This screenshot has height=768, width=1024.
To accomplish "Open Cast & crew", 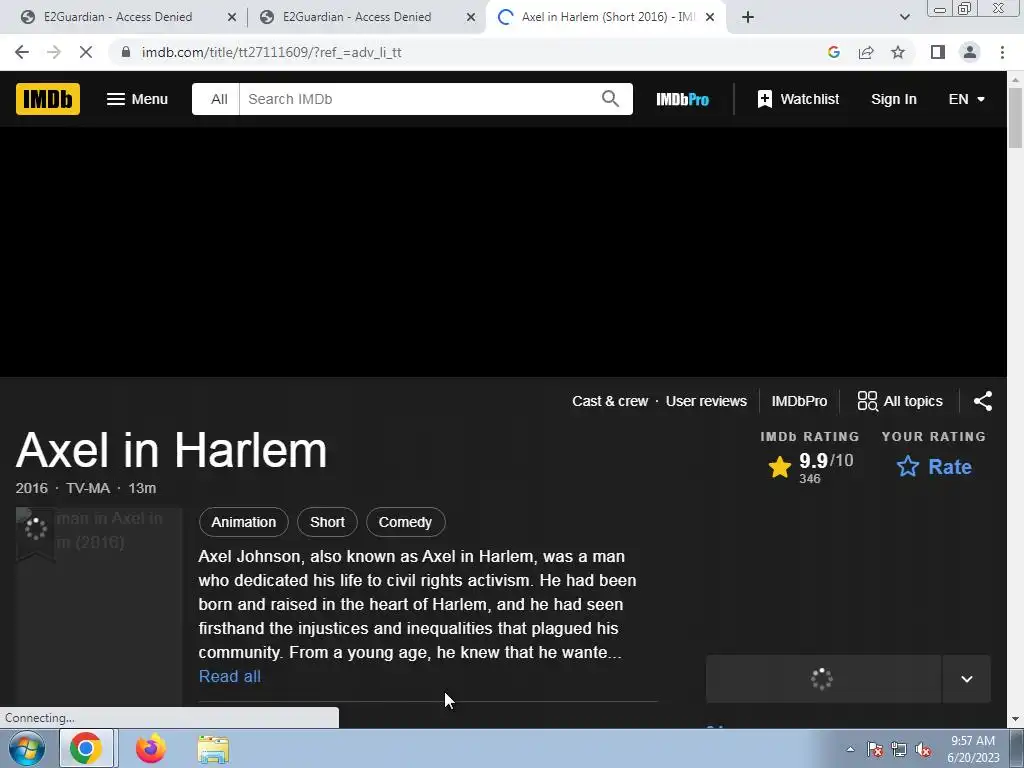I will click(610, 401).
